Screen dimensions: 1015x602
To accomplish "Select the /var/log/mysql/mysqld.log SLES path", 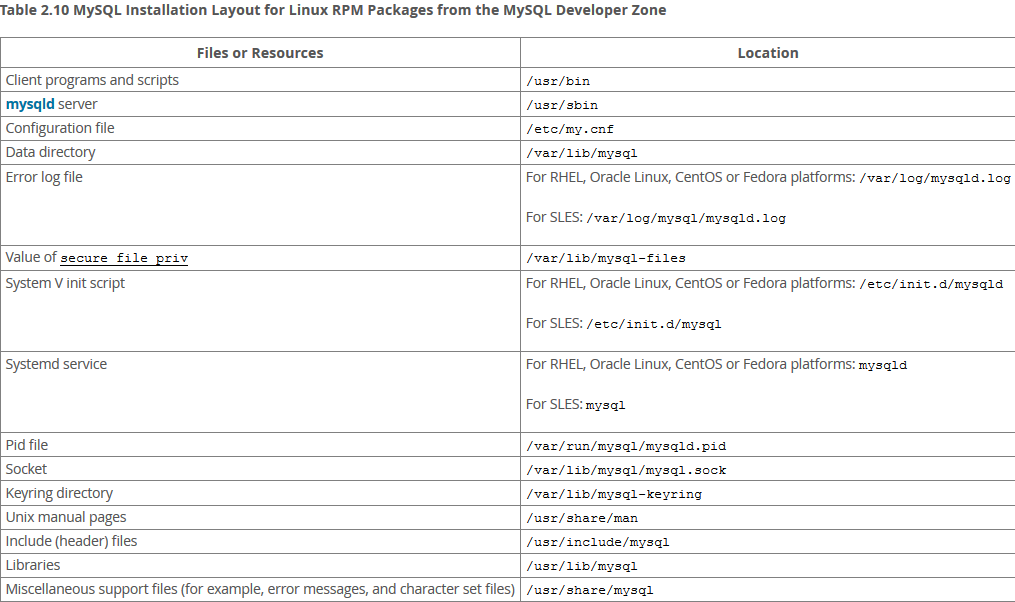I will 686,218.
